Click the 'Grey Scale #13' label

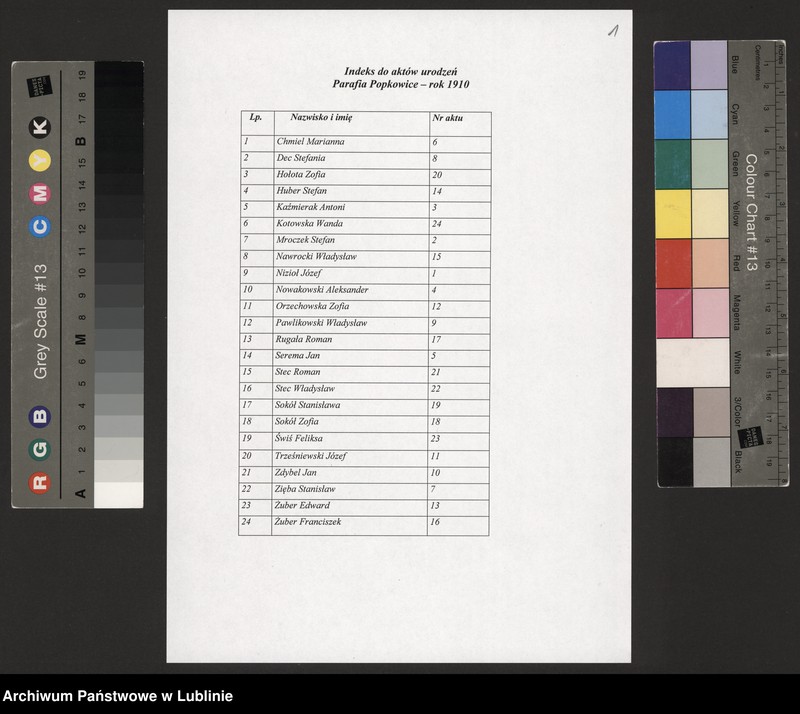pyautogui.click(x=40, y=322)
